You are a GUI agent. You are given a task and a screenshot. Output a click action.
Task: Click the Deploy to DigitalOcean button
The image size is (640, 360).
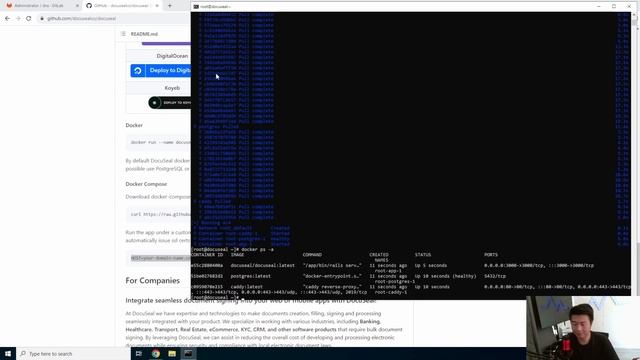[x=161, y=70]
